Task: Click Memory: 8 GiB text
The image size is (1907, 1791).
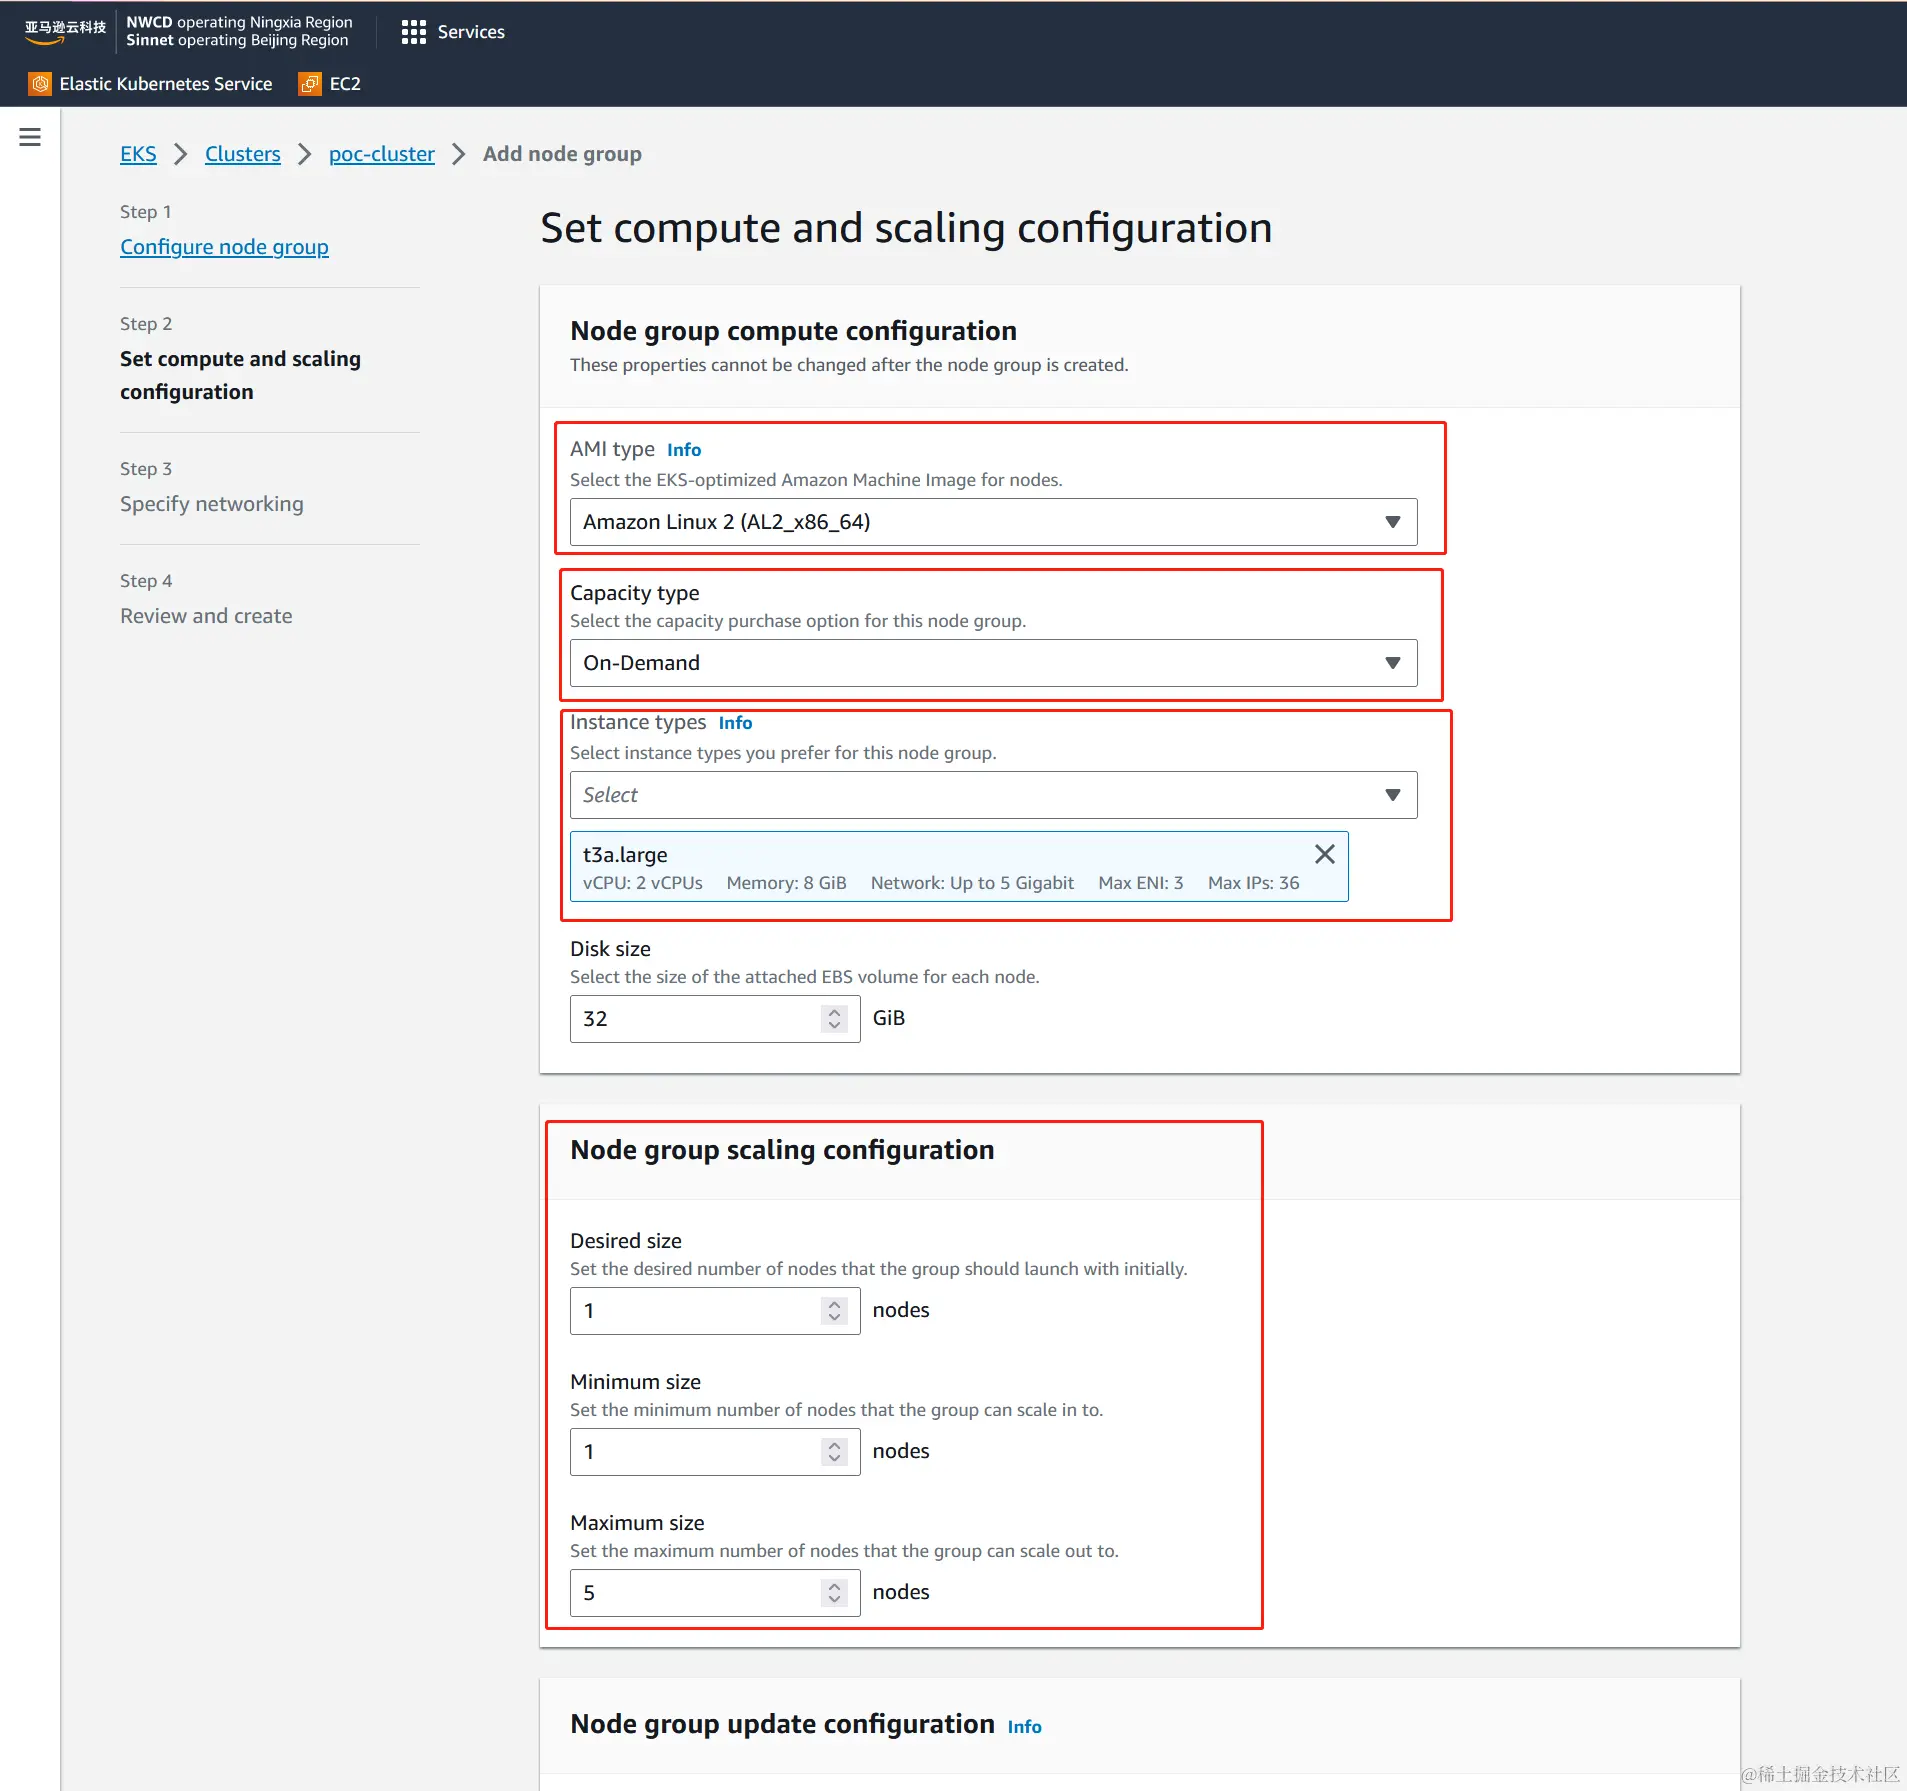Action: tap(786, 883)
